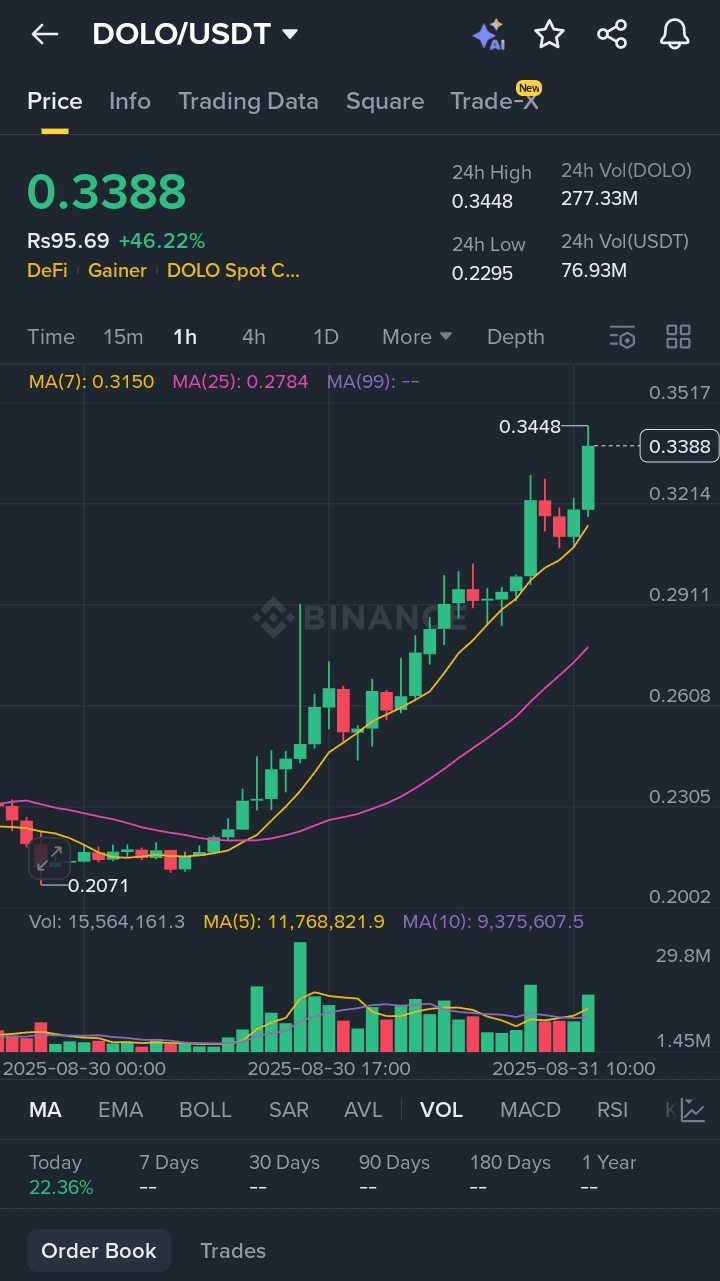Tap the 24h Low value 0.2295
This screenshot has height=1281, width=720.
(x=482, y=273)
